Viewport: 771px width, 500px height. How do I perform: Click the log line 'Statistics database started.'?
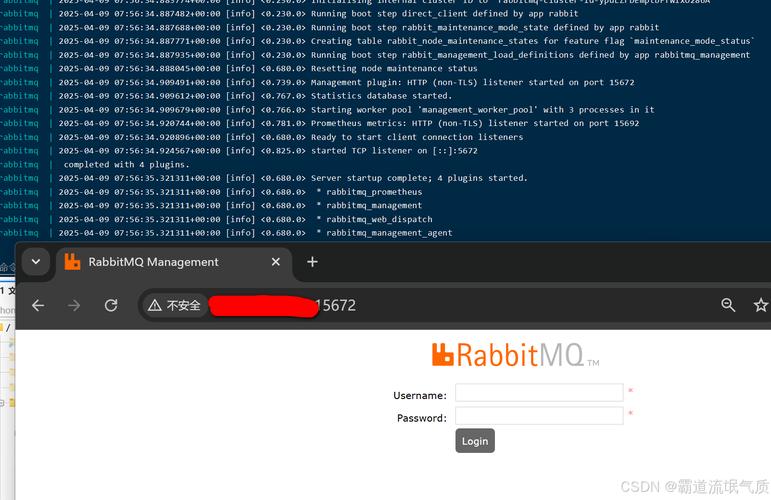tap(381, 96)
